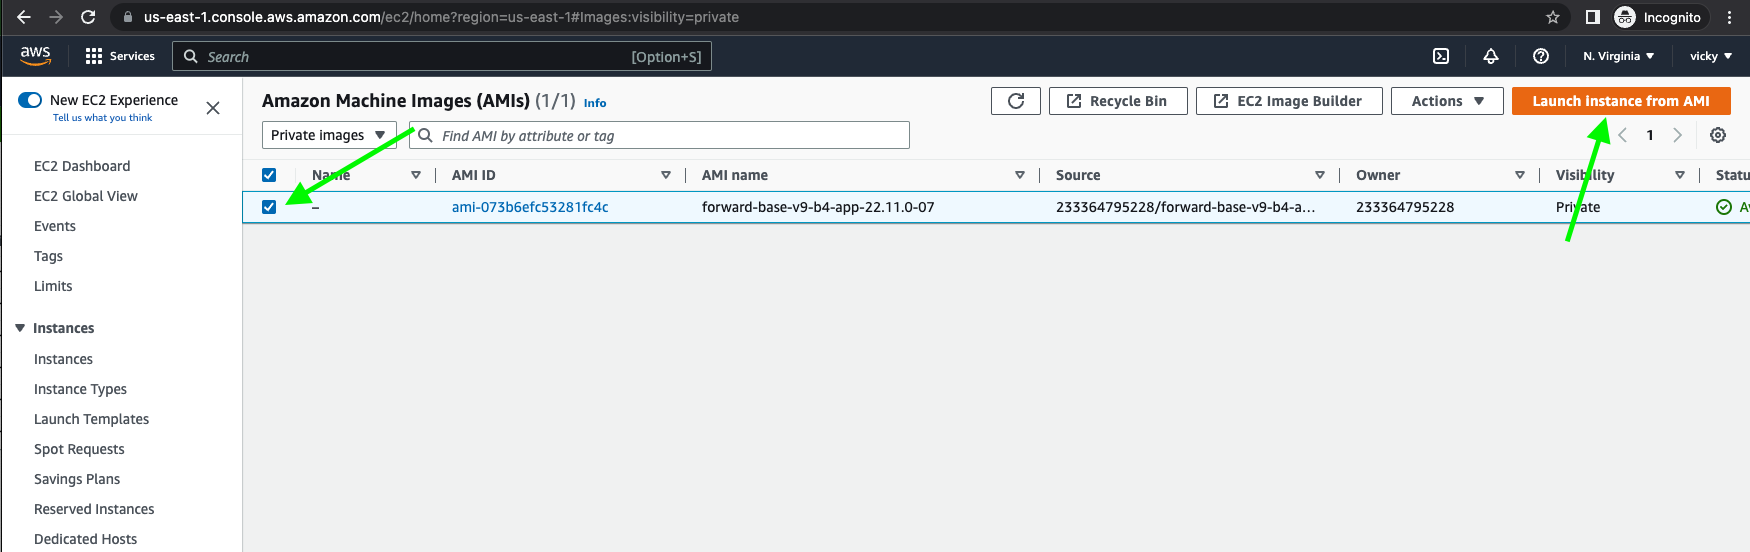The image size is (1750, 552).
Task: Click Launch instance from AMI button
Action: pos(1620,101)
